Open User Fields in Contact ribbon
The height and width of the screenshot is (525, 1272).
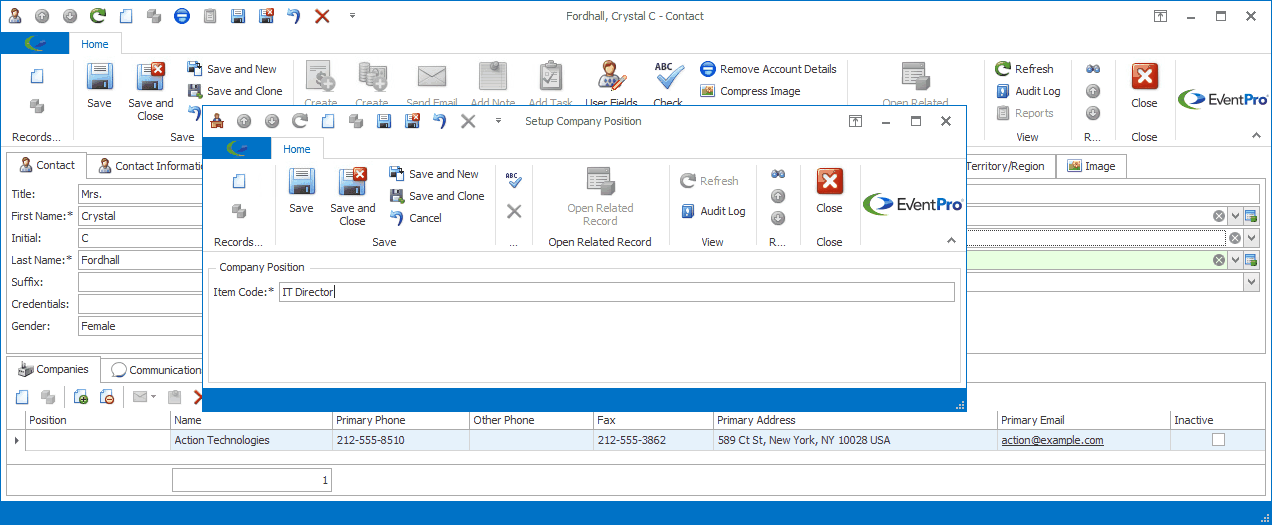pyautogui.click(x=611, y=85)
